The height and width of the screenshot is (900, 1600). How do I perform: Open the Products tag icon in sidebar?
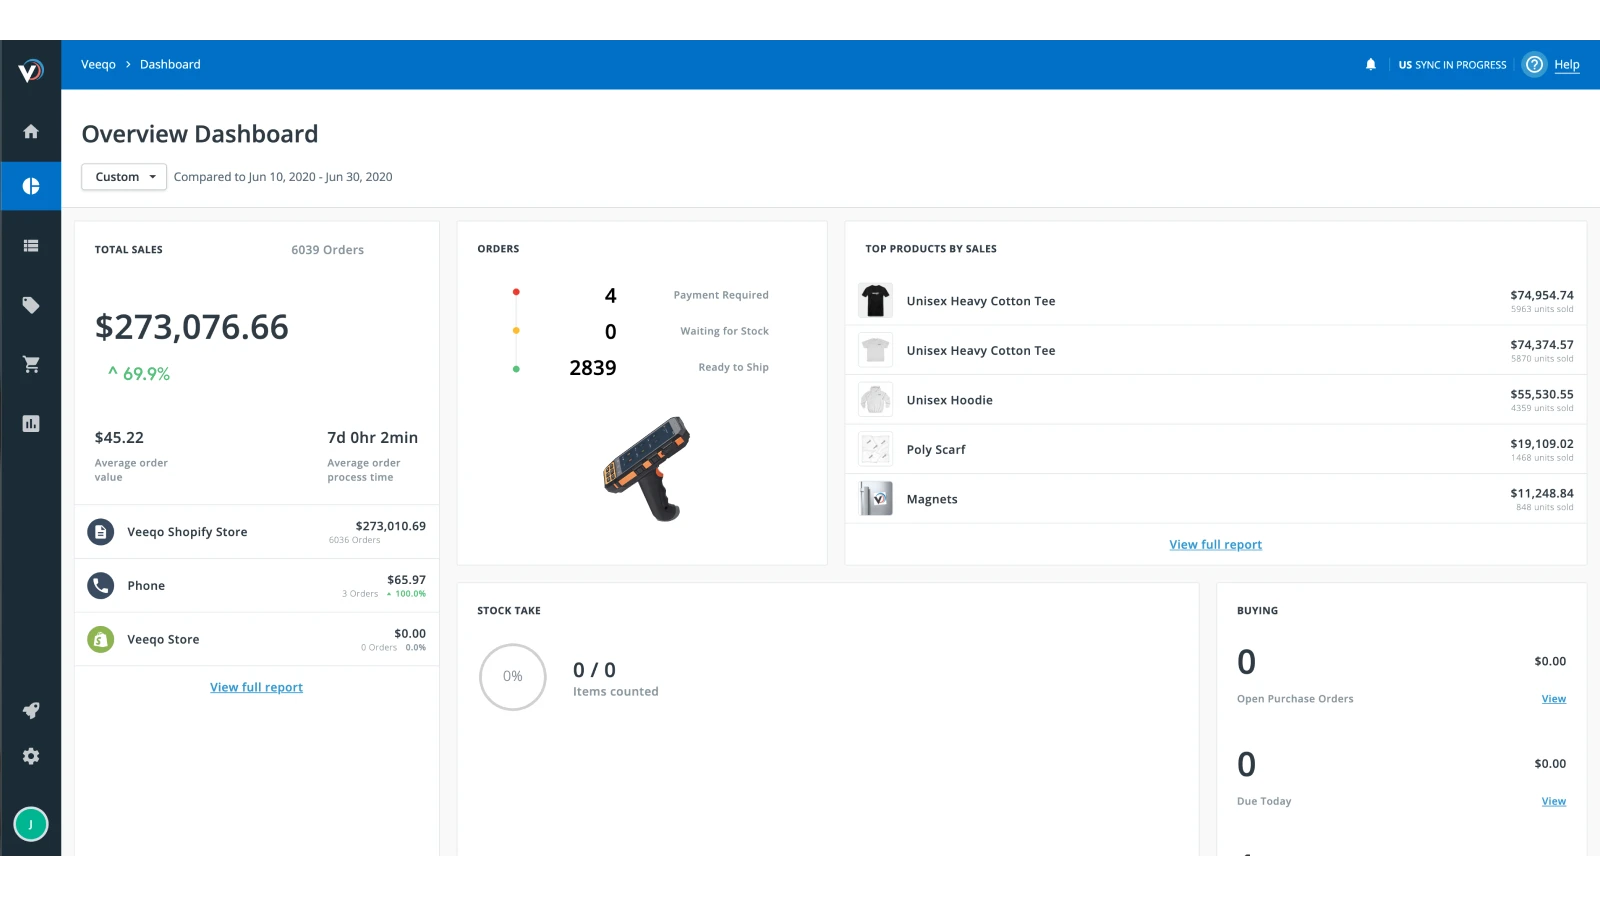pos(31,305)
